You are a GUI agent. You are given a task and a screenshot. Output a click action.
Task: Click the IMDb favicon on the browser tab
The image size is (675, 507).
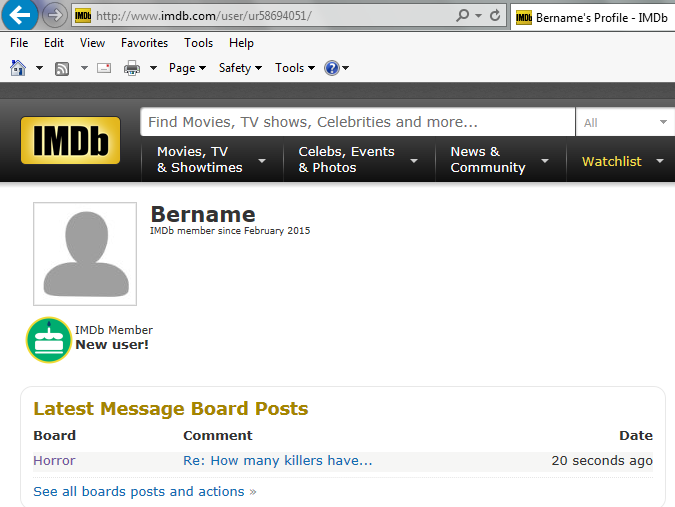tap(523, 17)
